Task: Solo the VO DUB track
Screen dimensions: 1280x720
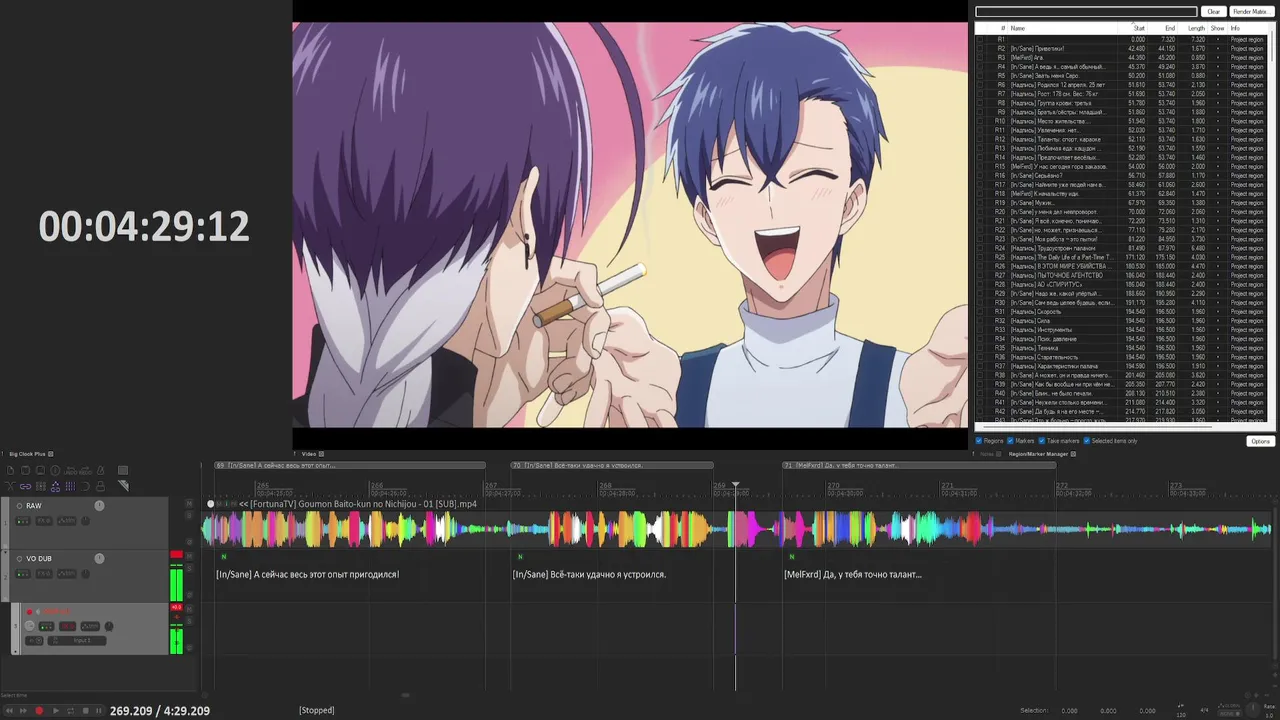Action: pos(189,568)
